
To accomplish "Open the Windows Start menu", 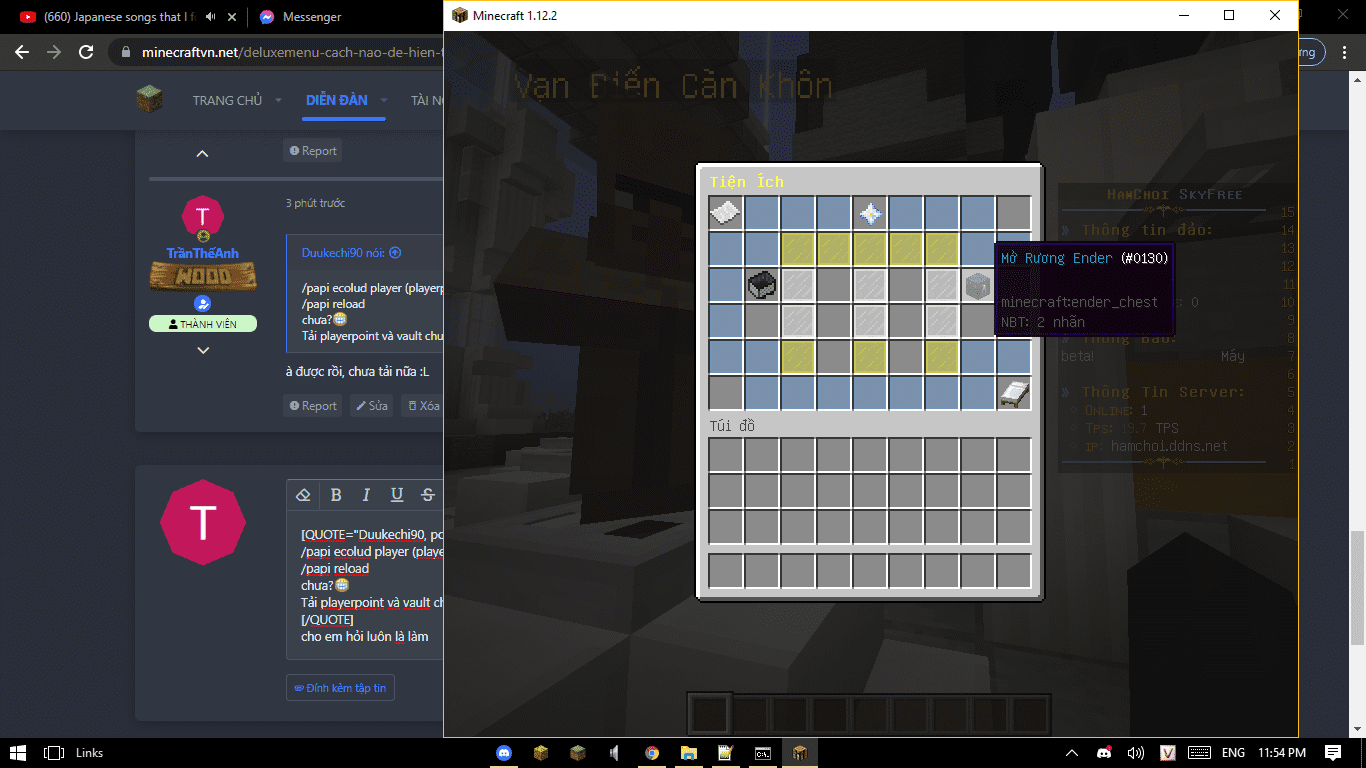I will coord(18,753).
